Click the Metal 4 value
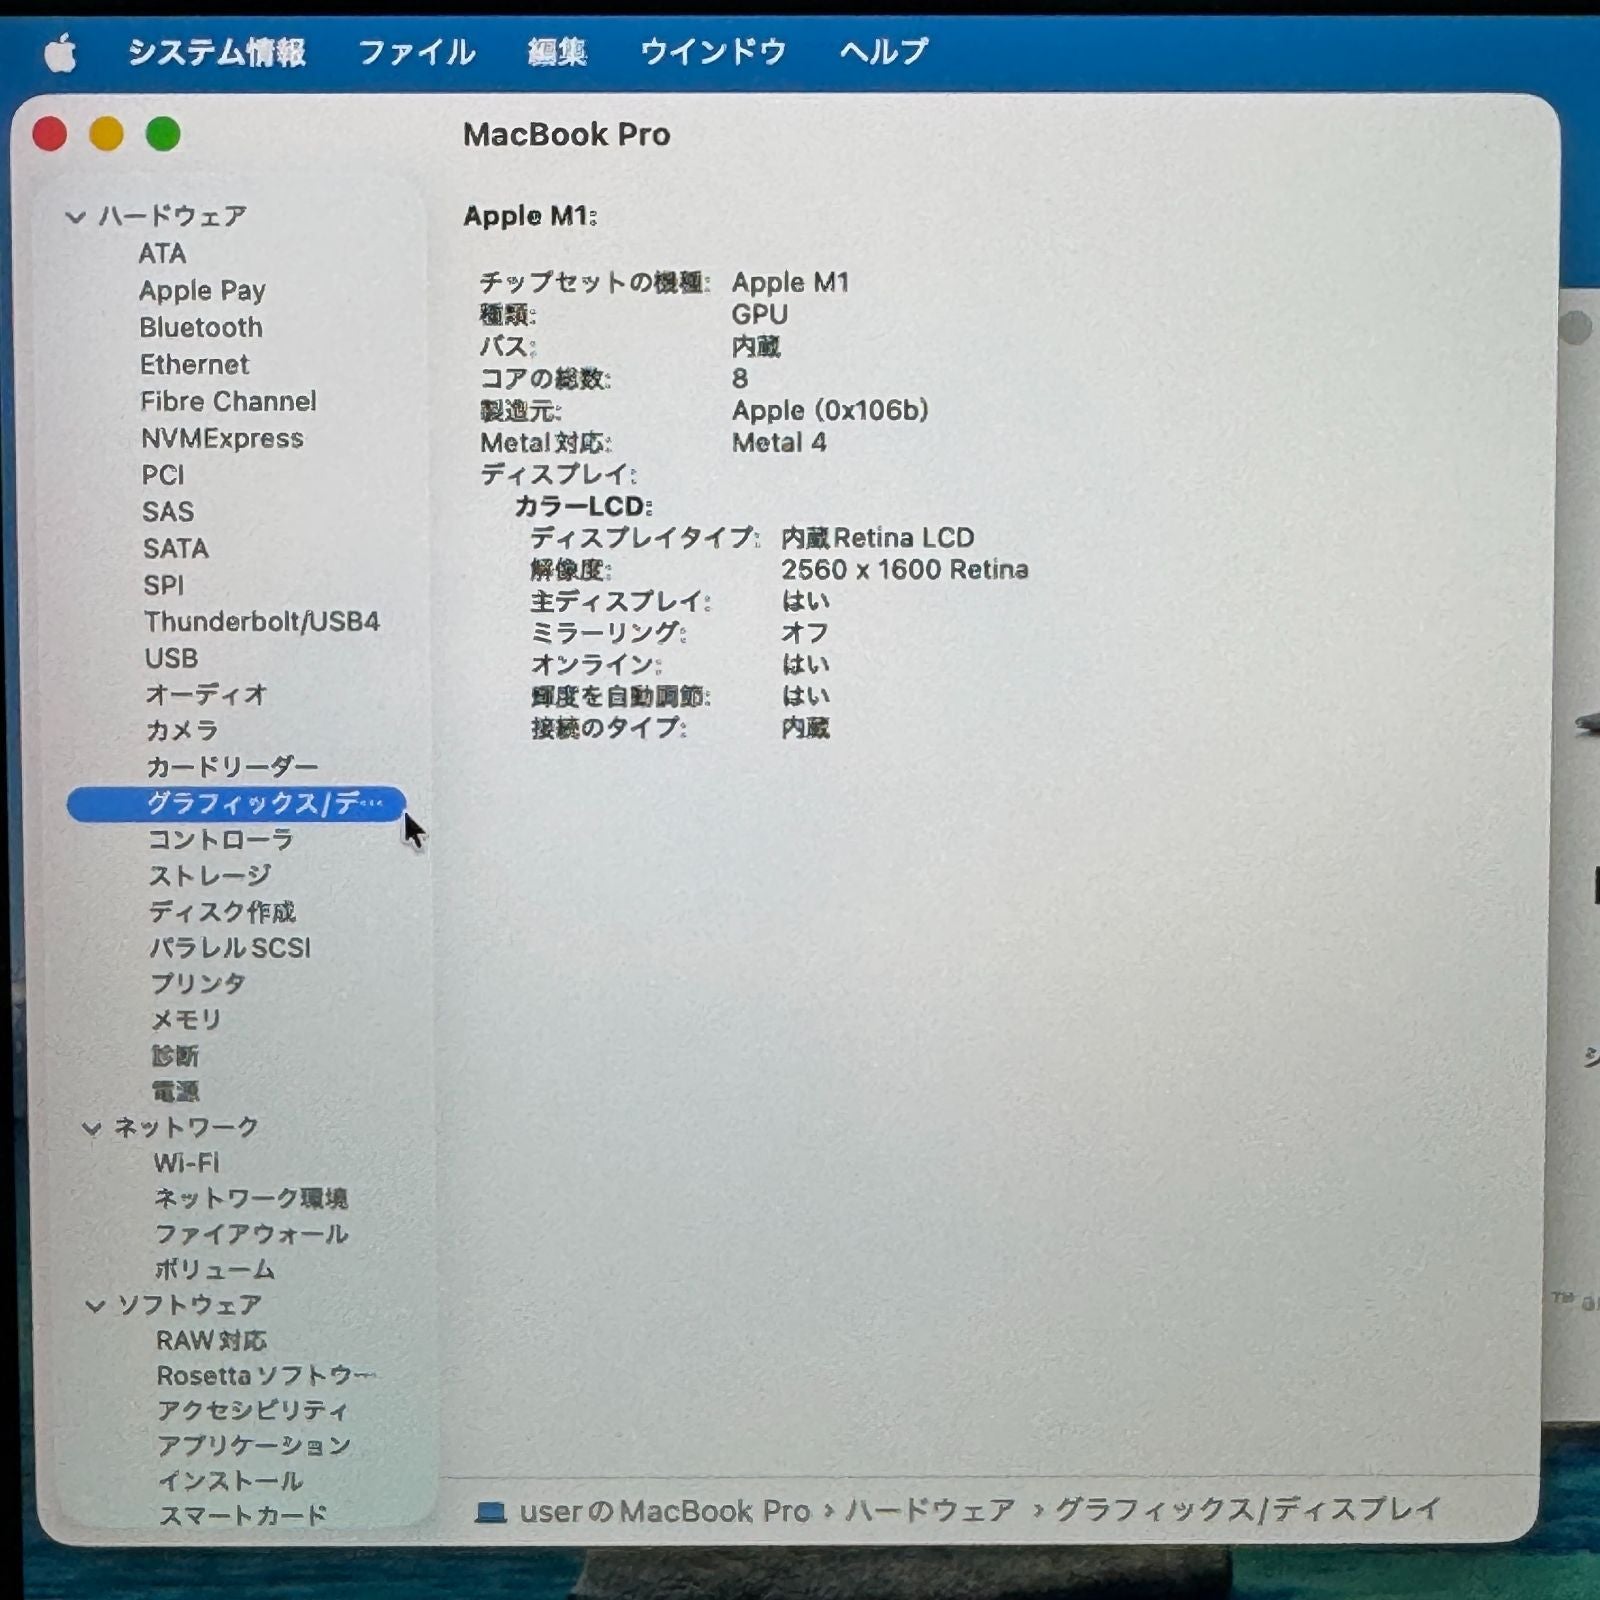Screen dimensions: 1600x1600 coord(779,443)
